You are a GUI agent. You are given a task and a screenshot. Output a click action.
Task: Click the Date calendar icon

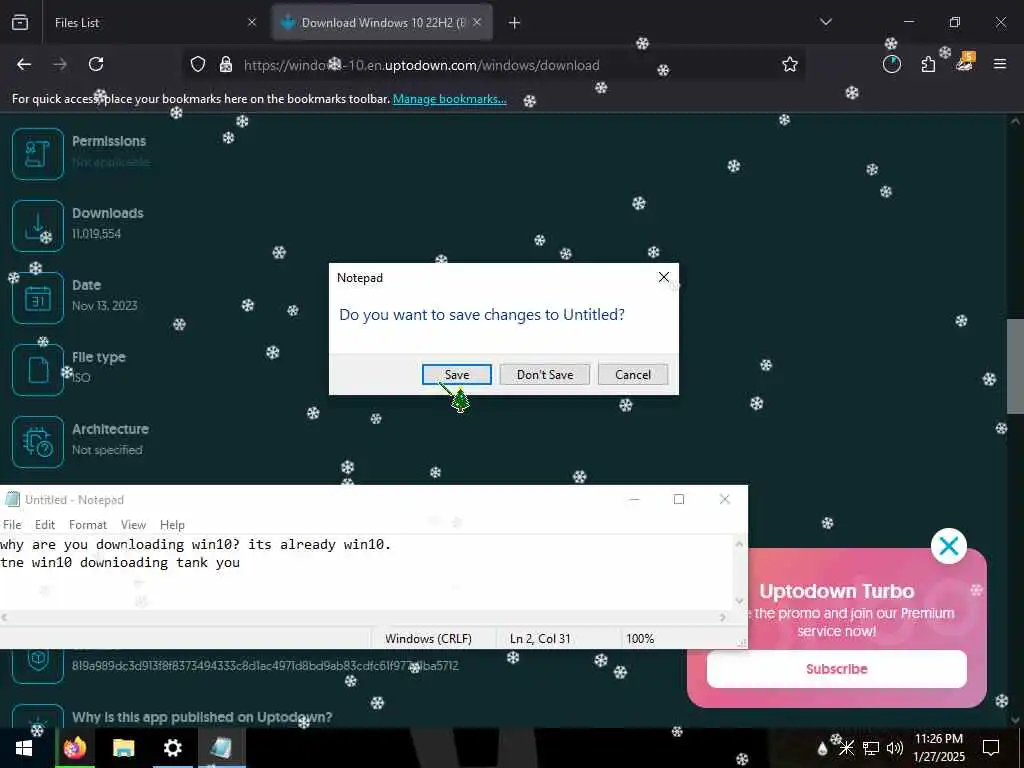(38, 298)
